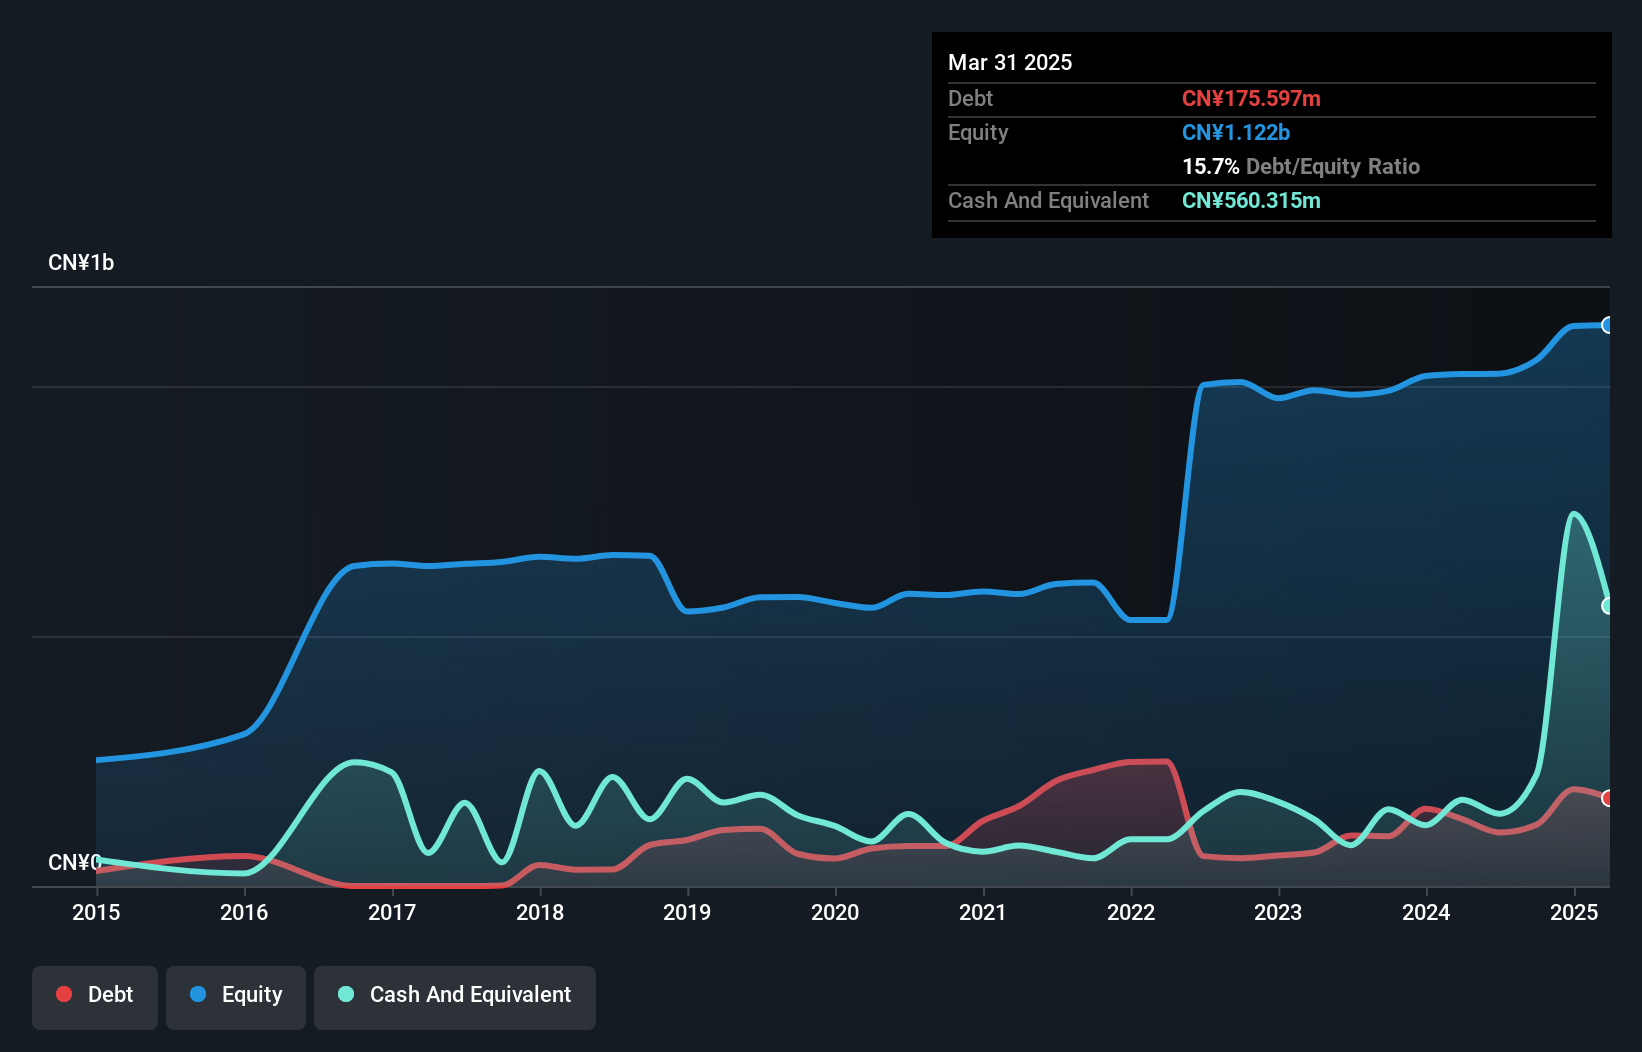1642x1052 pixels.
Task: Click the teal Cash And Equivalent legend dot
Action: (346, 994)
